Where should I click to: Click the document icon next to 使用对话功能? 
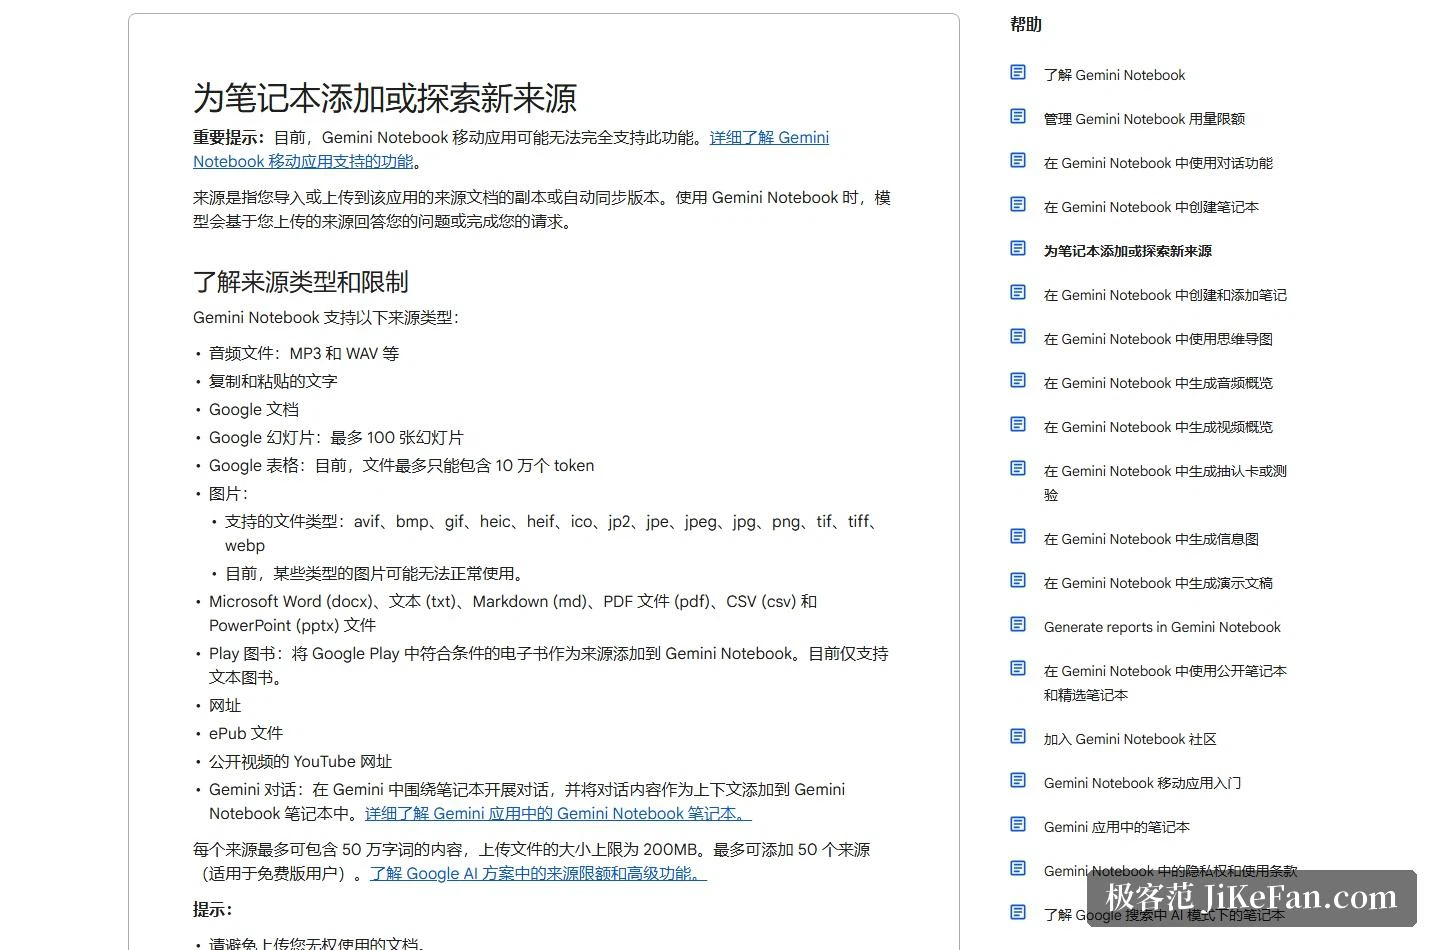click(1018, 160)
